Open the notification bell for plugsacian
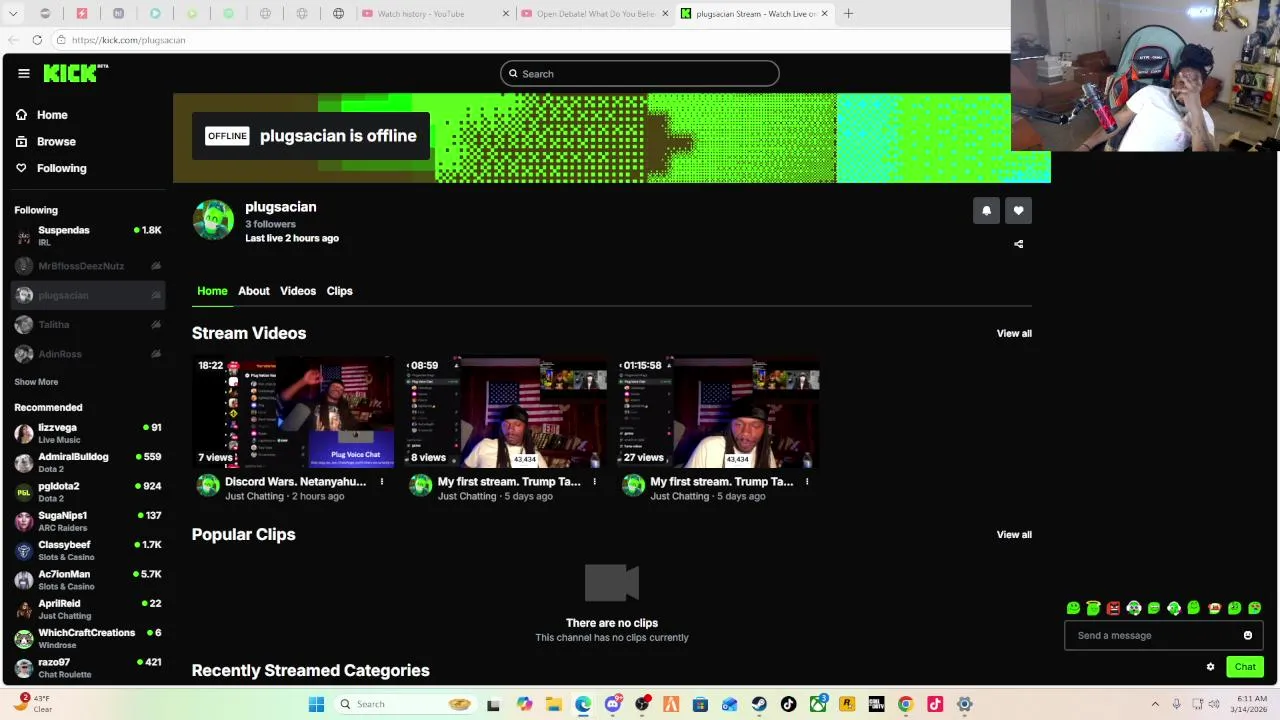Screen dimensions: 1280x720 (986, 210)
